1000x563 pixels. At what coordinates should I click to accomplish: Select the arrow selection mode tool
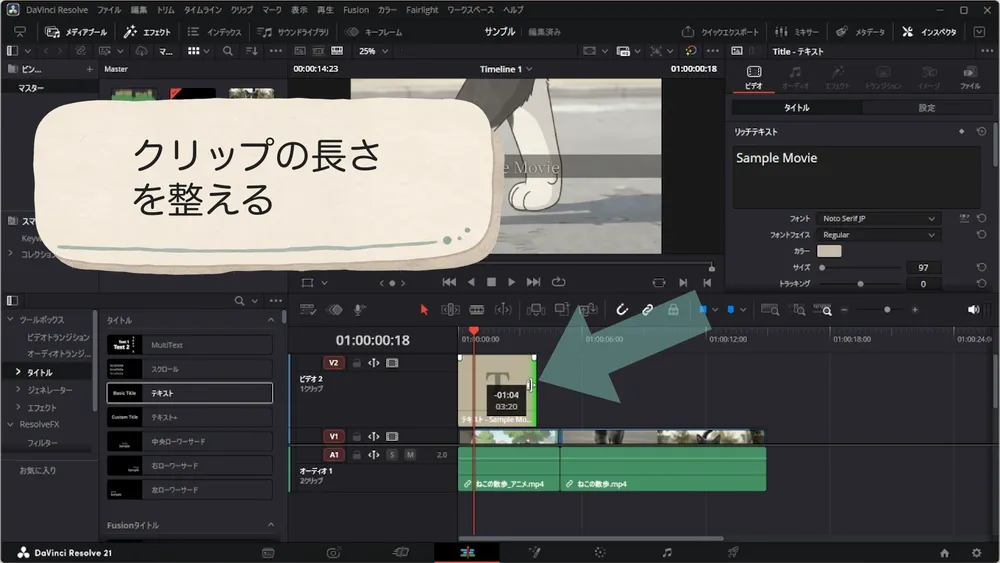pyautogui.click(x=424, y=310)
